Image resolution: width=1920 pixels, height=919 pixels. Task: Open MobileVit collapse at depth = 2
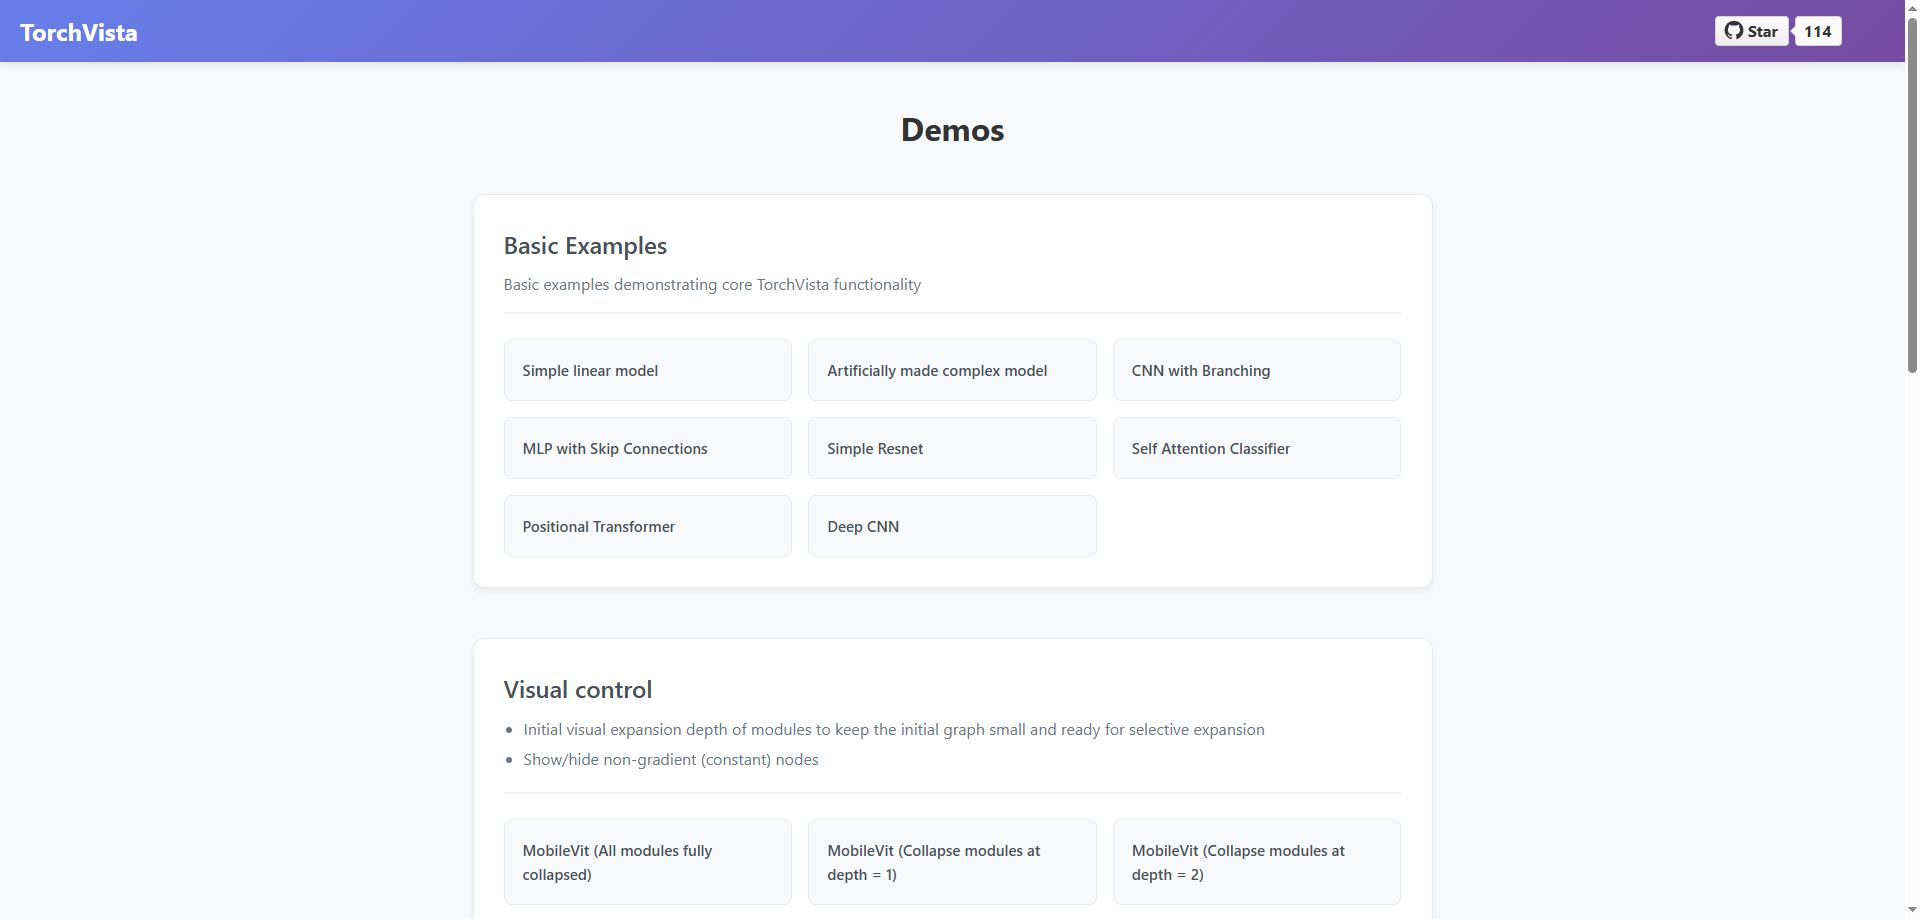(x=1256, y=862)
